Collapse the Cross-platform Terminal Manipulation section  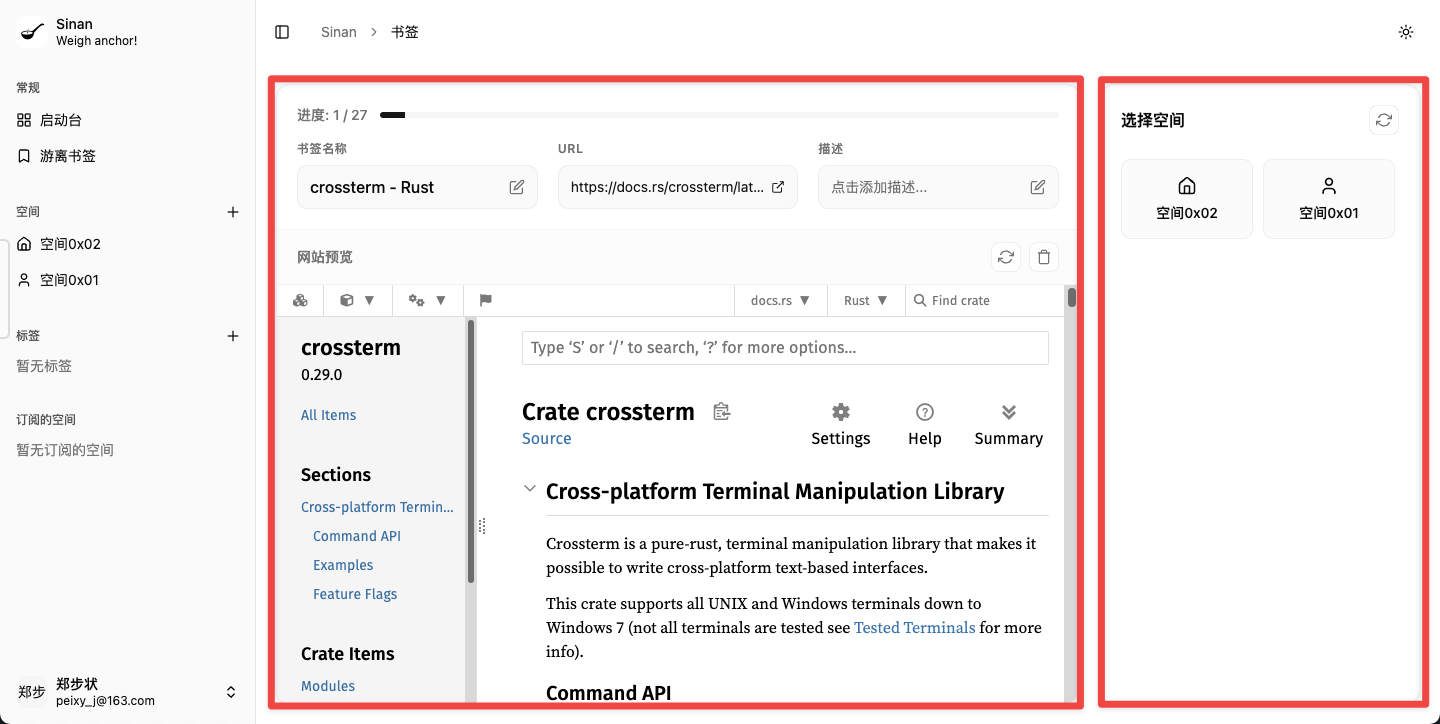(529, 489)
